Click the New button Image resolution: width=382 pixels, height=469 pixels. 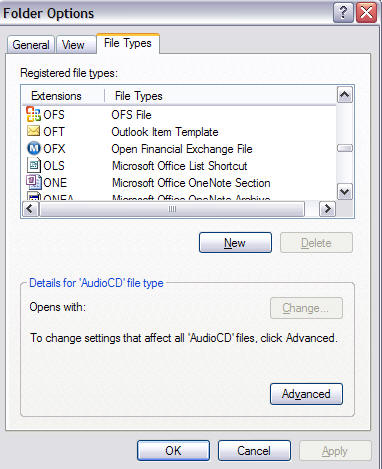click(235, 243)
